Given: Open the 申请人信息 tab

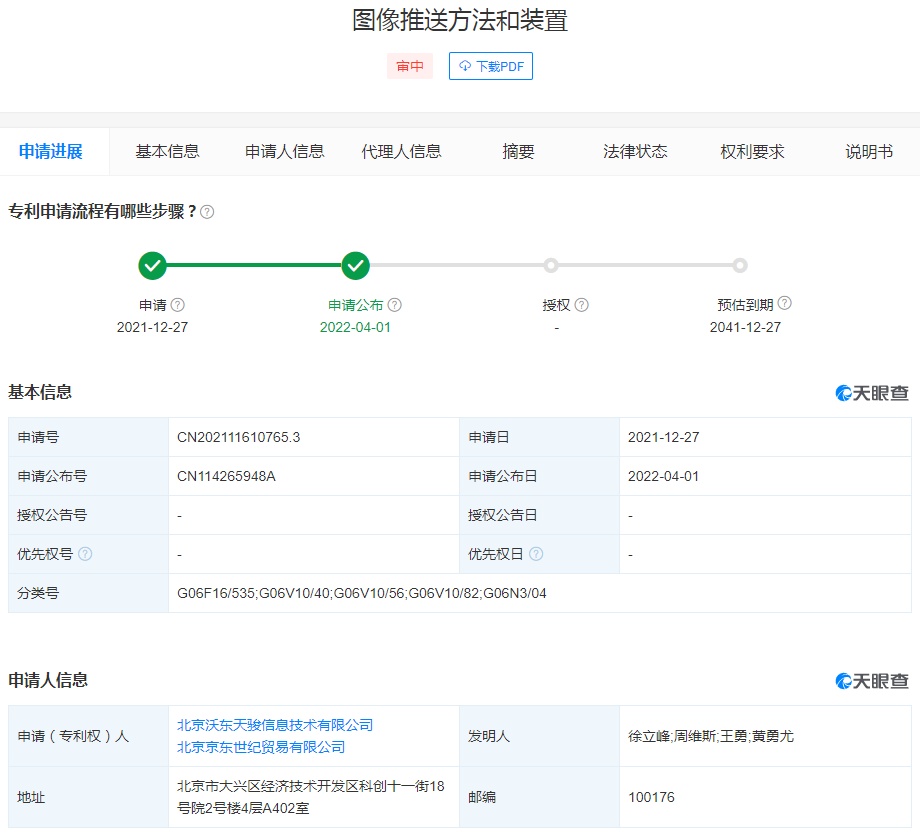Looking at the screenshot, I should [285, 151].
